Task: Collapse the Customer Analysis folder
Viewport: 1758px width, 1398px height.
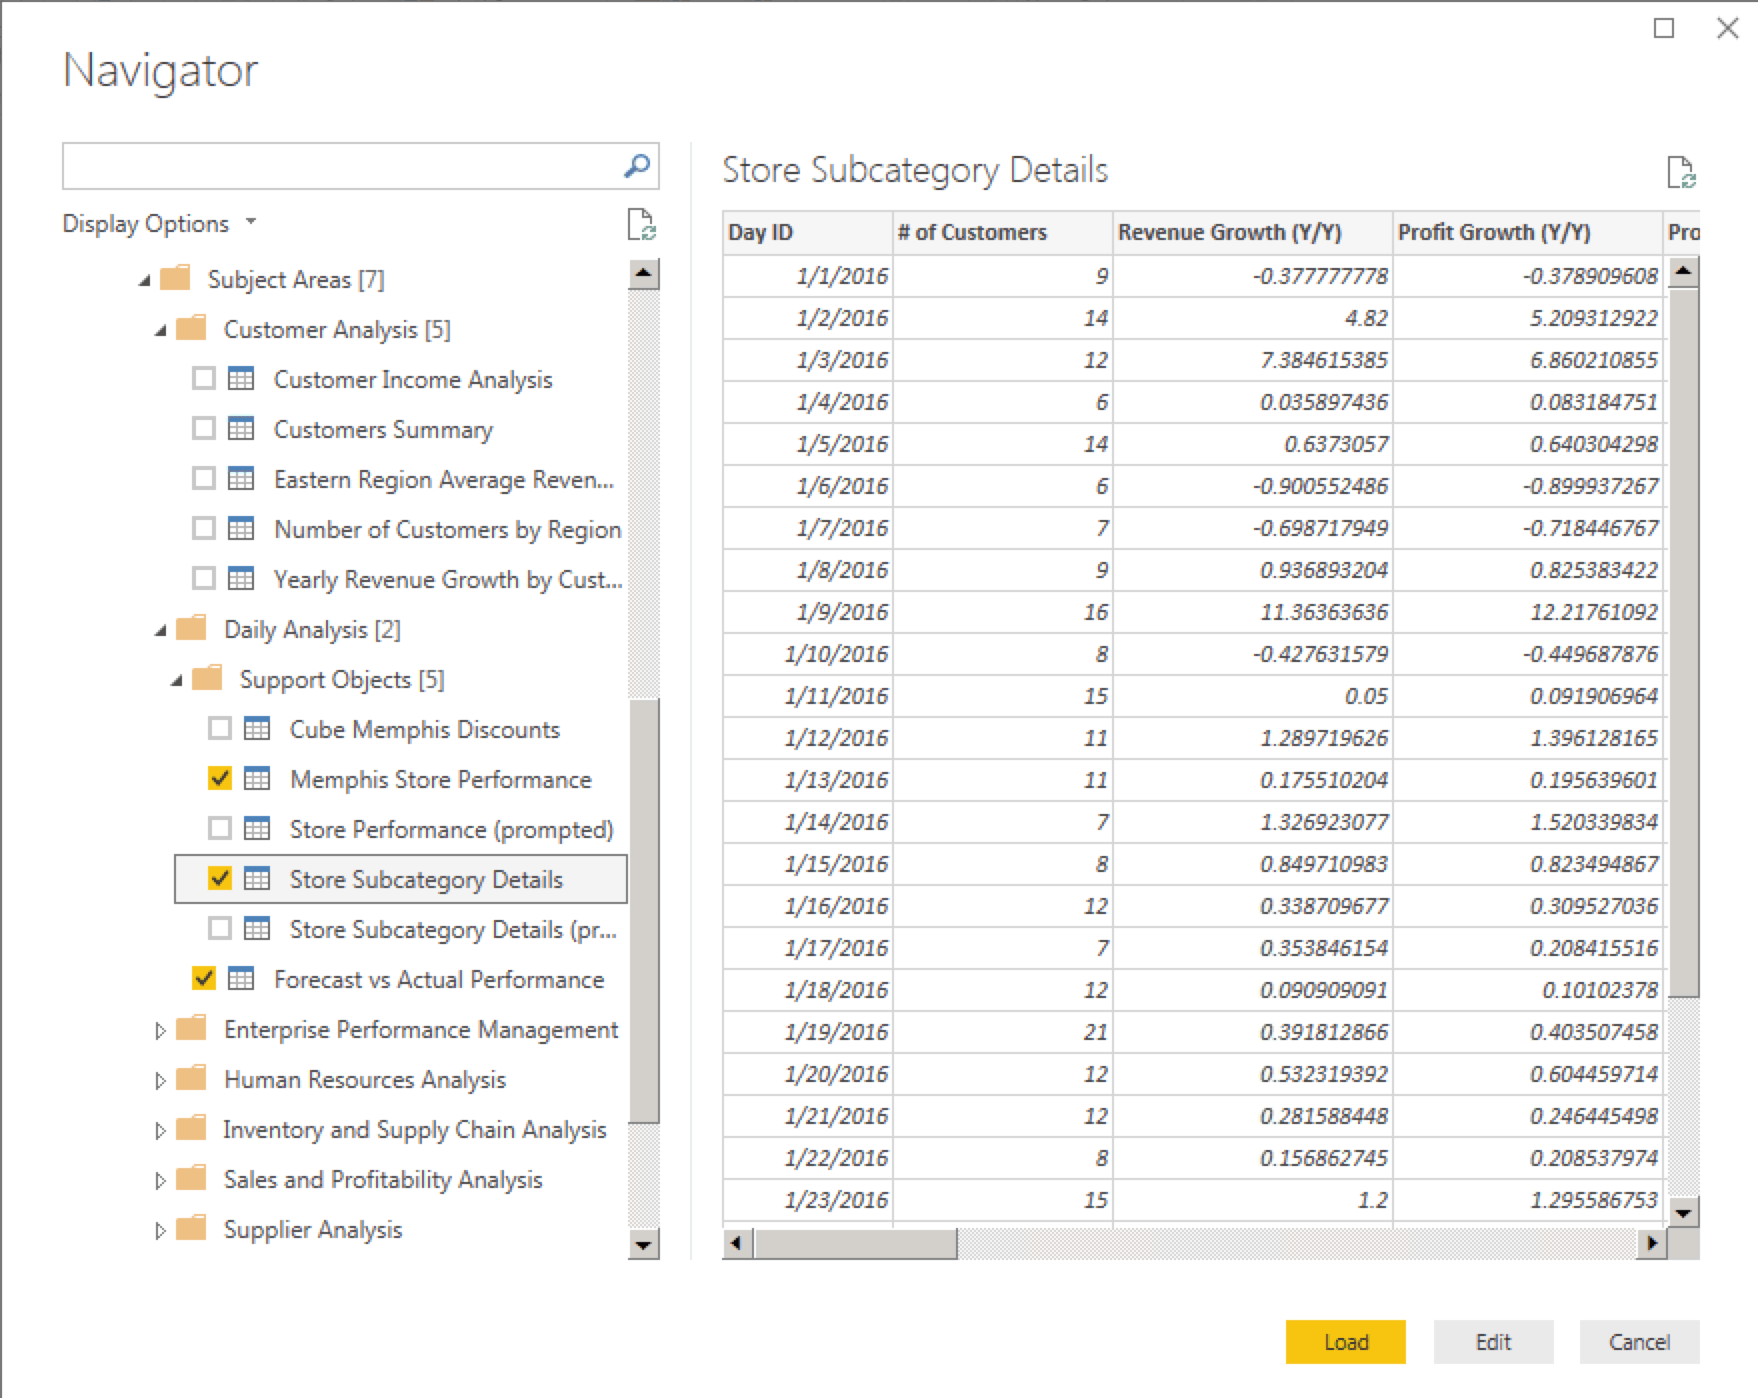Action: pos(160,330)
